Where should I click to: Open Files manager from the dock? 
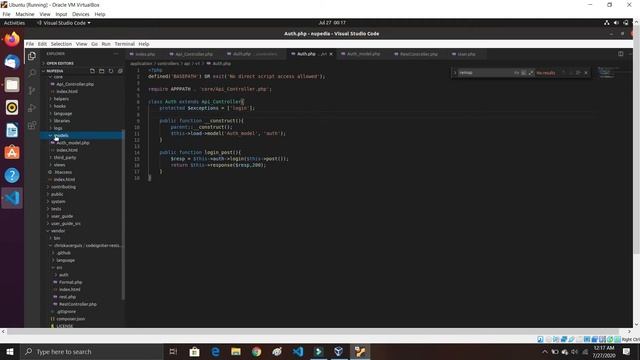point(12,84)
